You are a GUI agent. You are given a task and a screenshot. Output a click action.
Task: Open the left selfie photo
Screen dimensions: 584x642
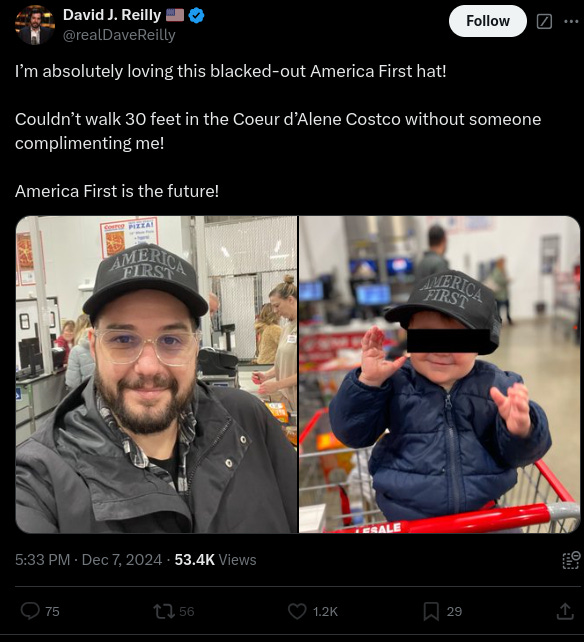coord(156,374)
